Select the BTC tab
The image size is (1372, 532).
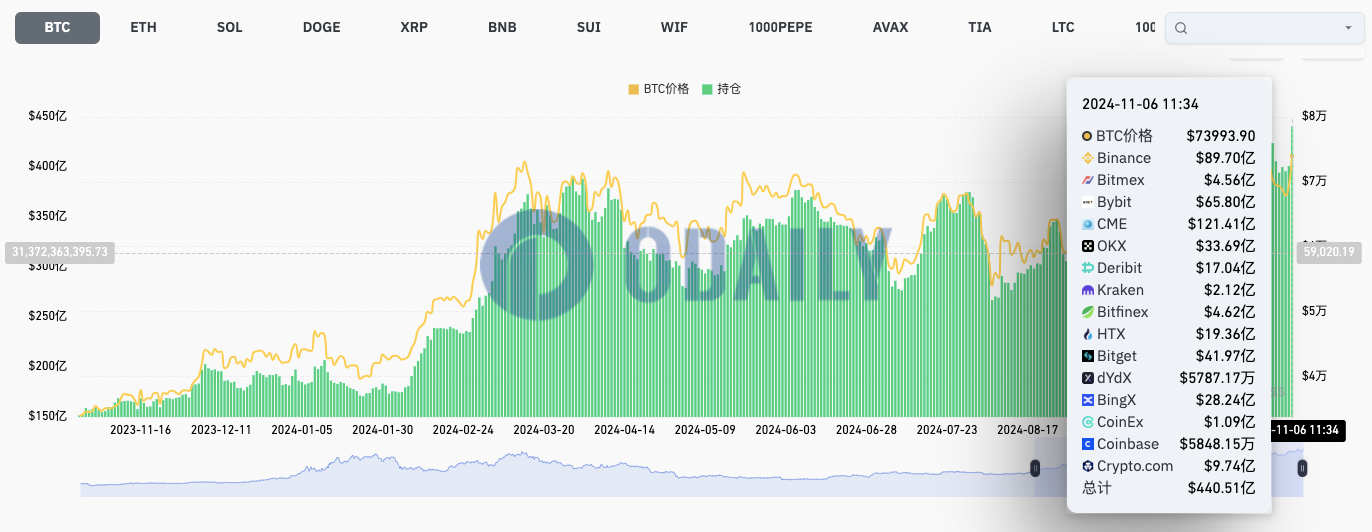57,28
